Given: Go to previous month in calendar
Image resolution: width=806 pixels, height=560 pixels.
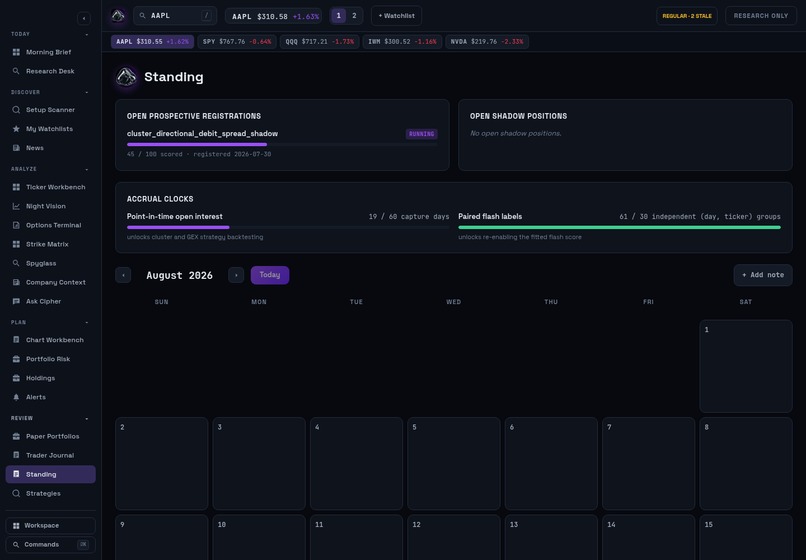Looking at the screenshot, I should point(123,275).
